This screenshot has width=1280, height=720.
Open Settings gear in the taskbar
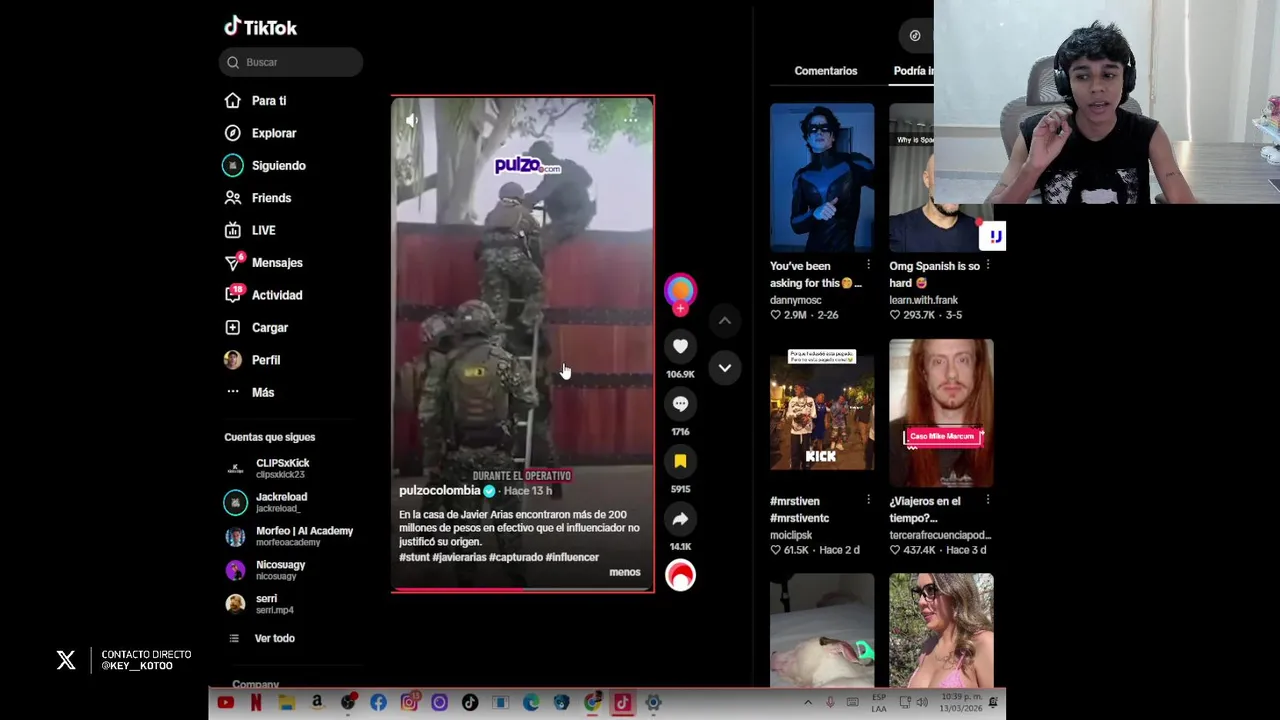click(x=653, y=703)
